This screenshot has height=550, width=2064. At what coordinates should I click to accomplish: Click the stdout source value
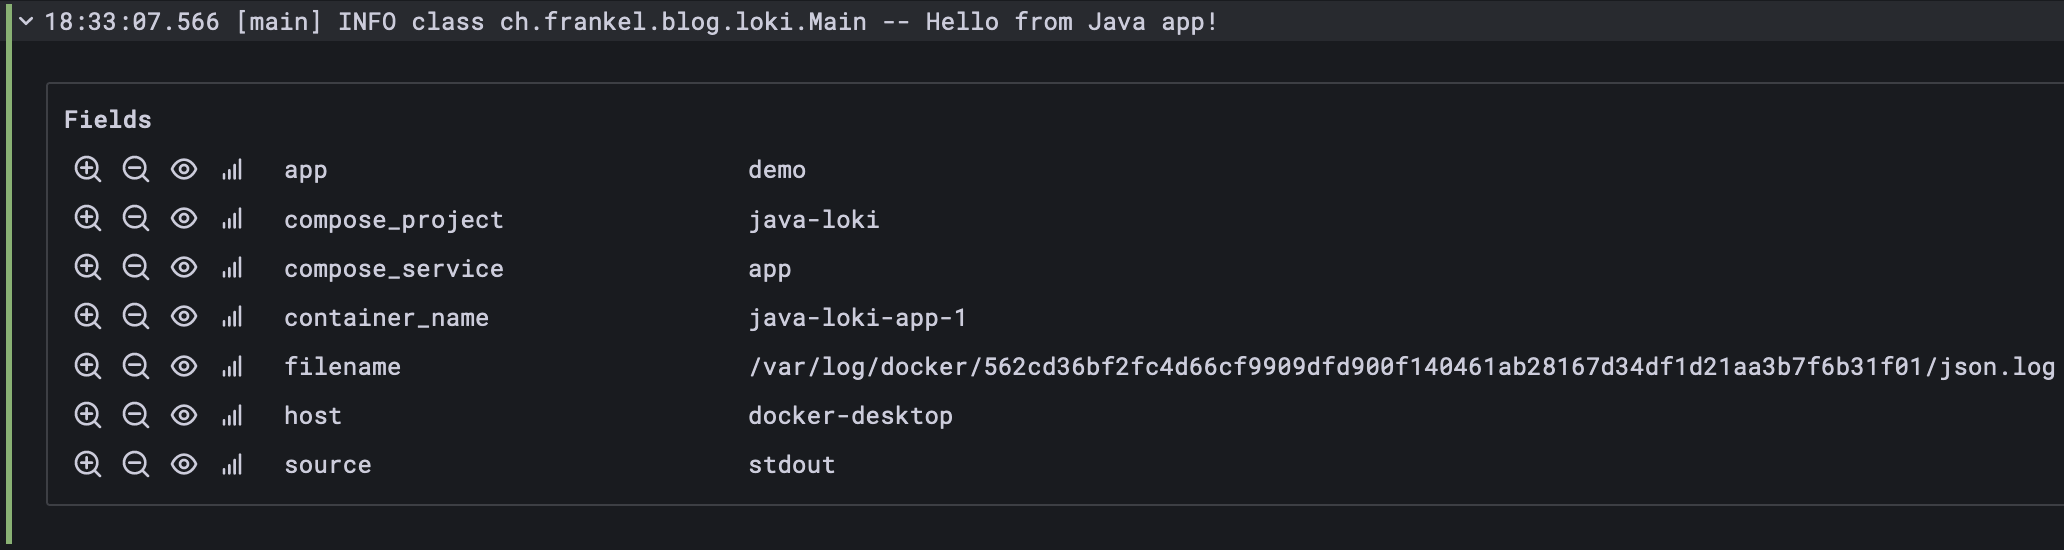click(x=791, y=465)
